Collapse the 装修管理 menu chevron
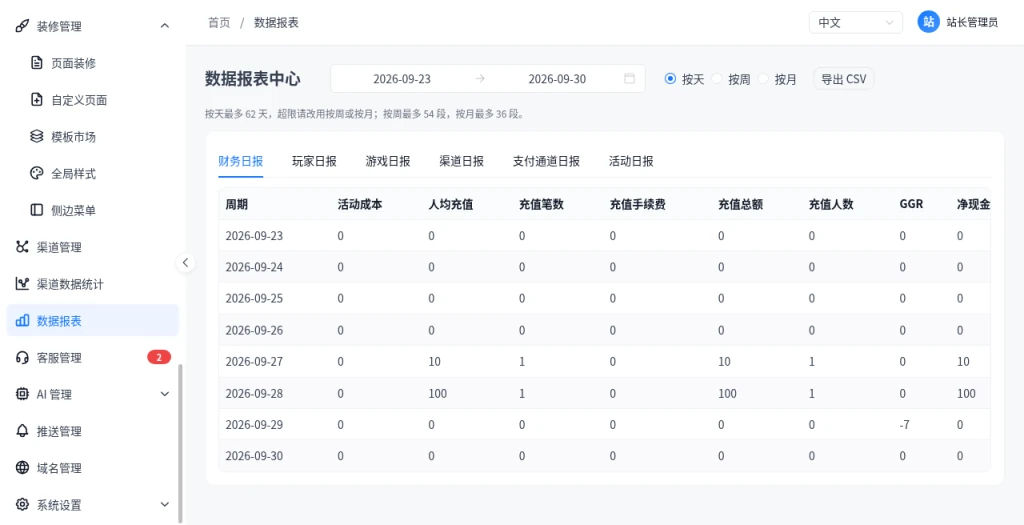Viewport: 1024px width, 525px height. 165,26
